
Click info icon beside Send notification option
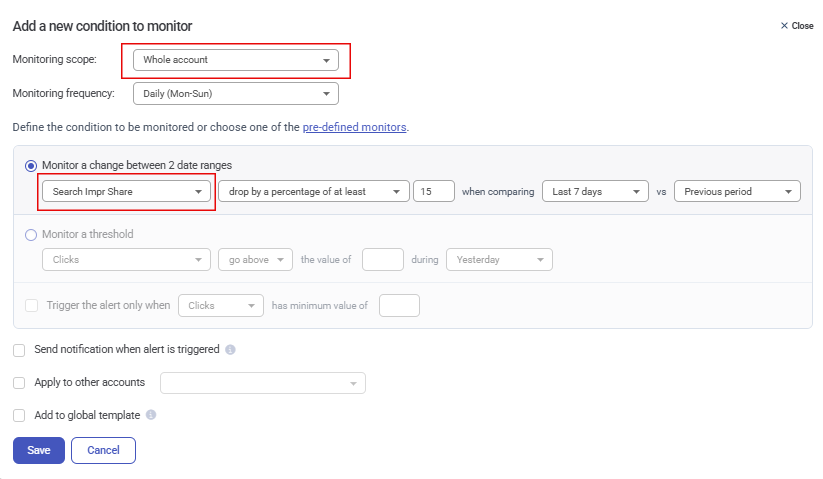(x=230, y=350)
